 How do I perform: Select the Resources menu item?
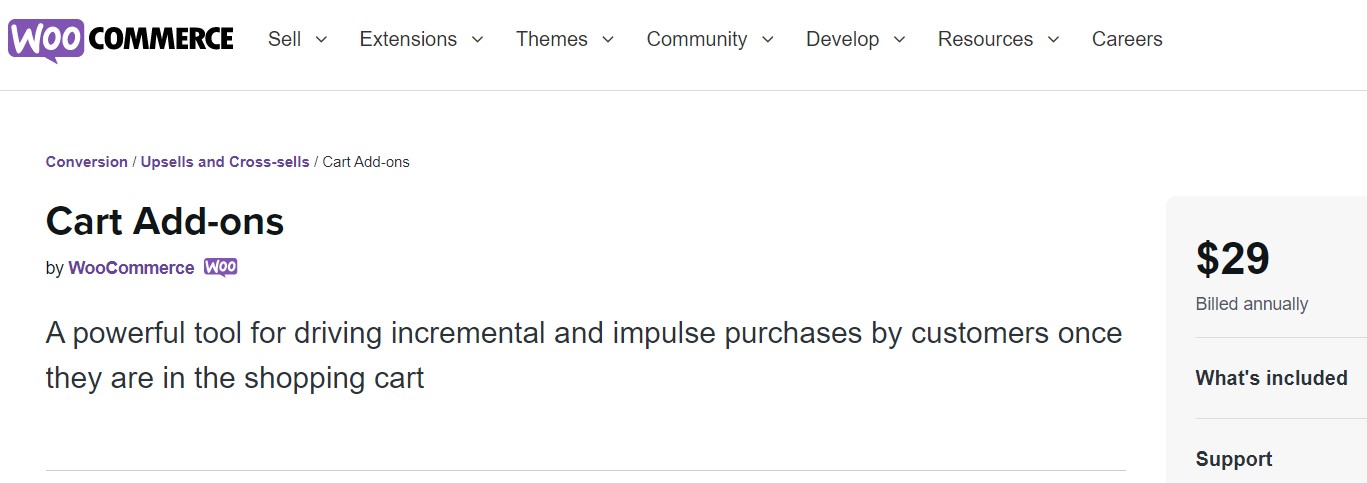click(x=985, y=39)
